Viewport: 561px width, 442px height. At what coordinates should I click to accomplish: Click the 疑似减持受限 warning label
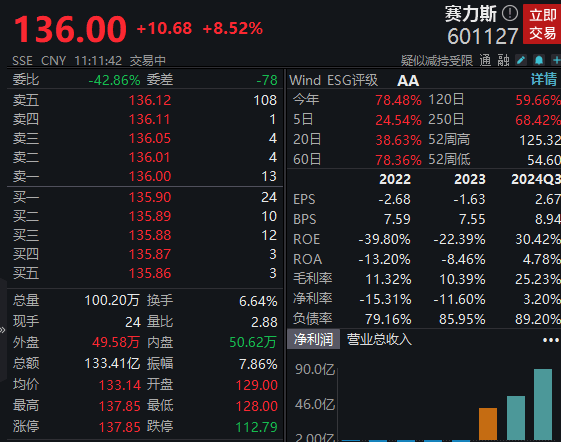coord(437,60)
